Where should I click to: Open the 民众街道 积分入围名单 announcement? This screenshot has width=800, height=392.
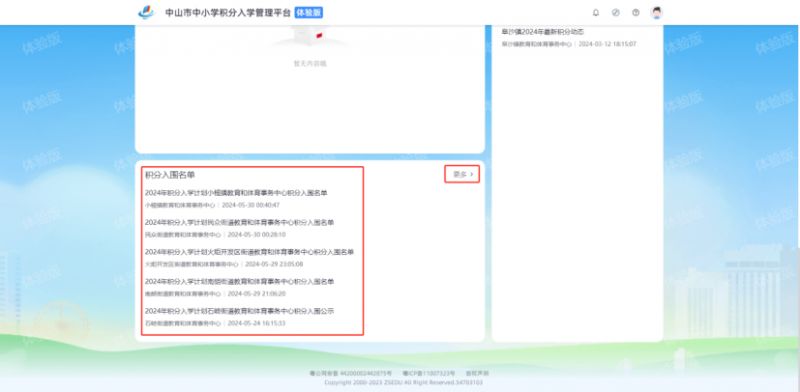point(239,223)
